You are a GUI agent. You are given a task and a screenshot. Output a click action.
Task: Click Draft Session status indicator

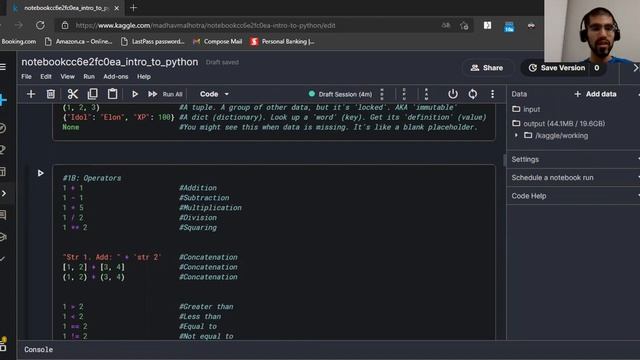[340, 94]
